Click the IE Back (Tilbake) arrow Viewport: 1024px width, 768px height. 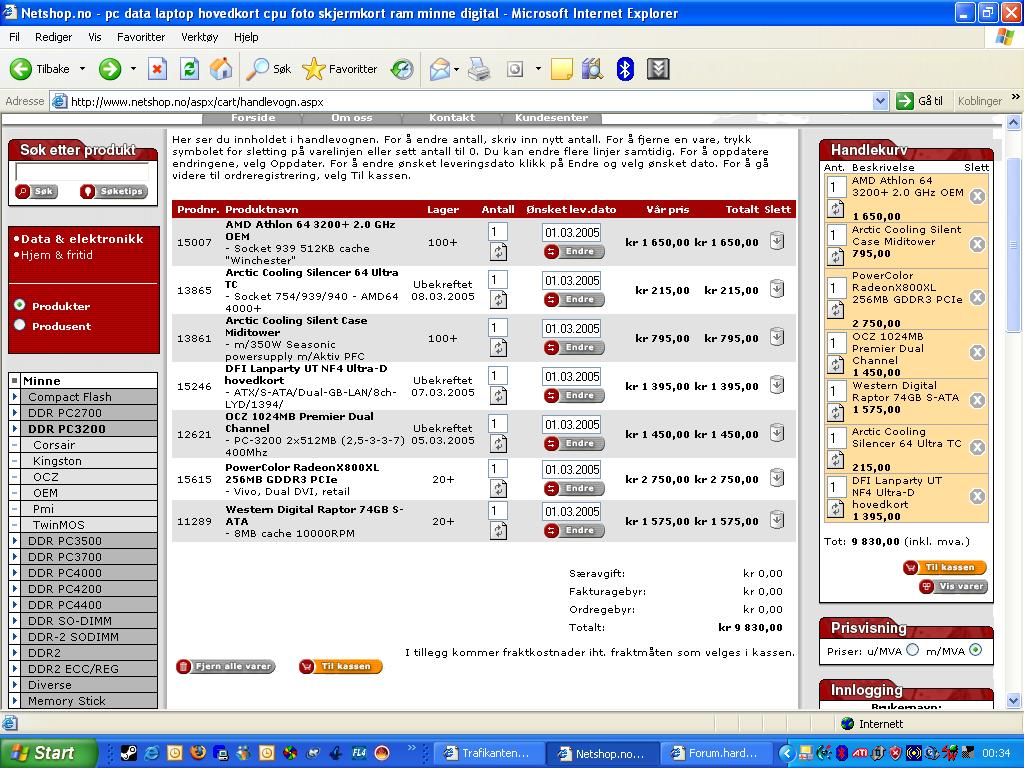21,69
